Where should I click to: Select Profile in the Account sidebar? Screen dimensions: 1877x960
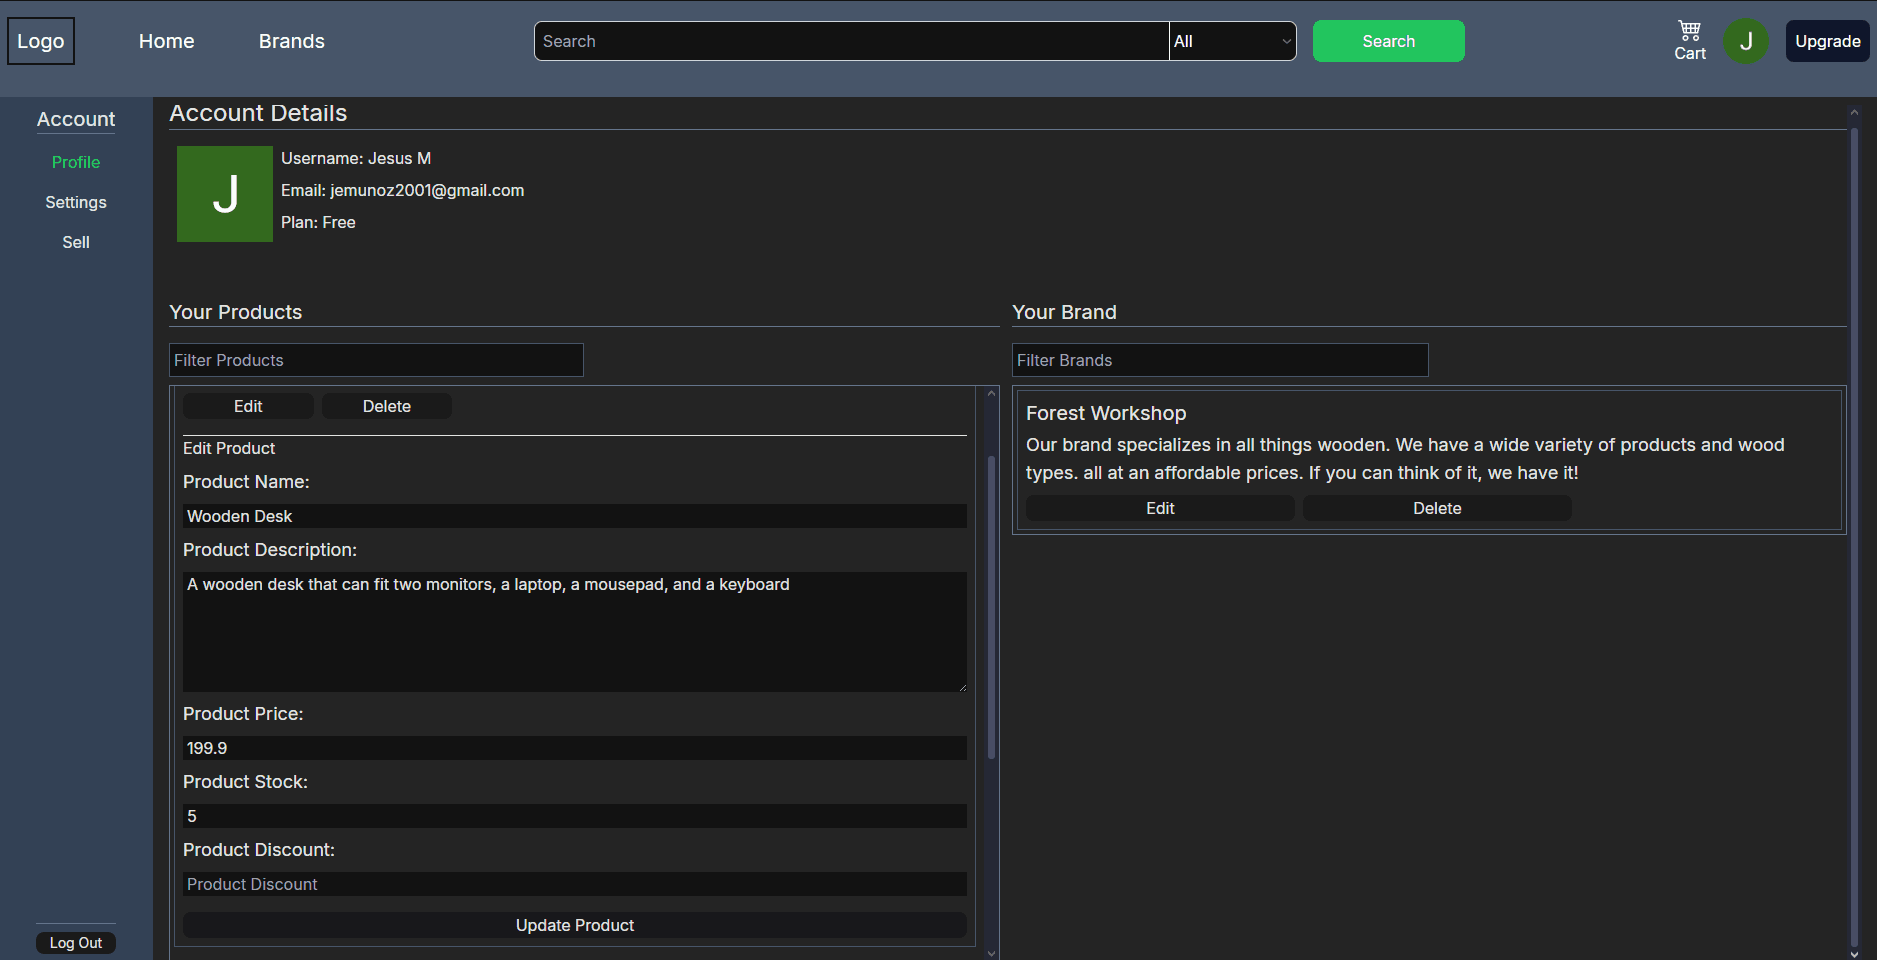tap(76, 162)
